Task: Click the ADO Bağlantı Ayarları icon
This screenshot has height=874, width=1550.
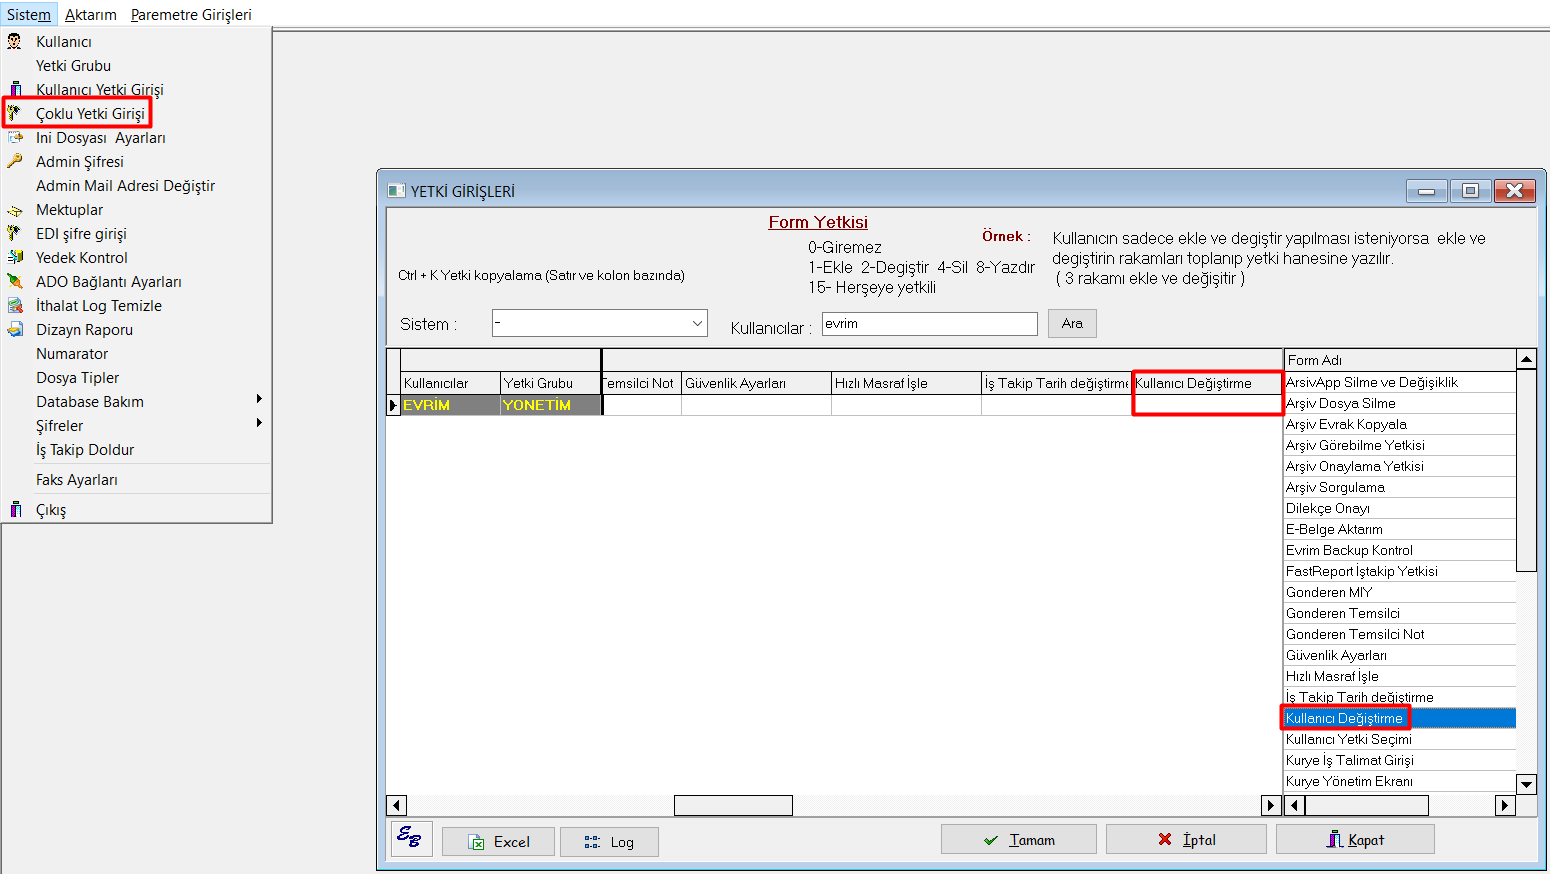Action: click(14, 281)
